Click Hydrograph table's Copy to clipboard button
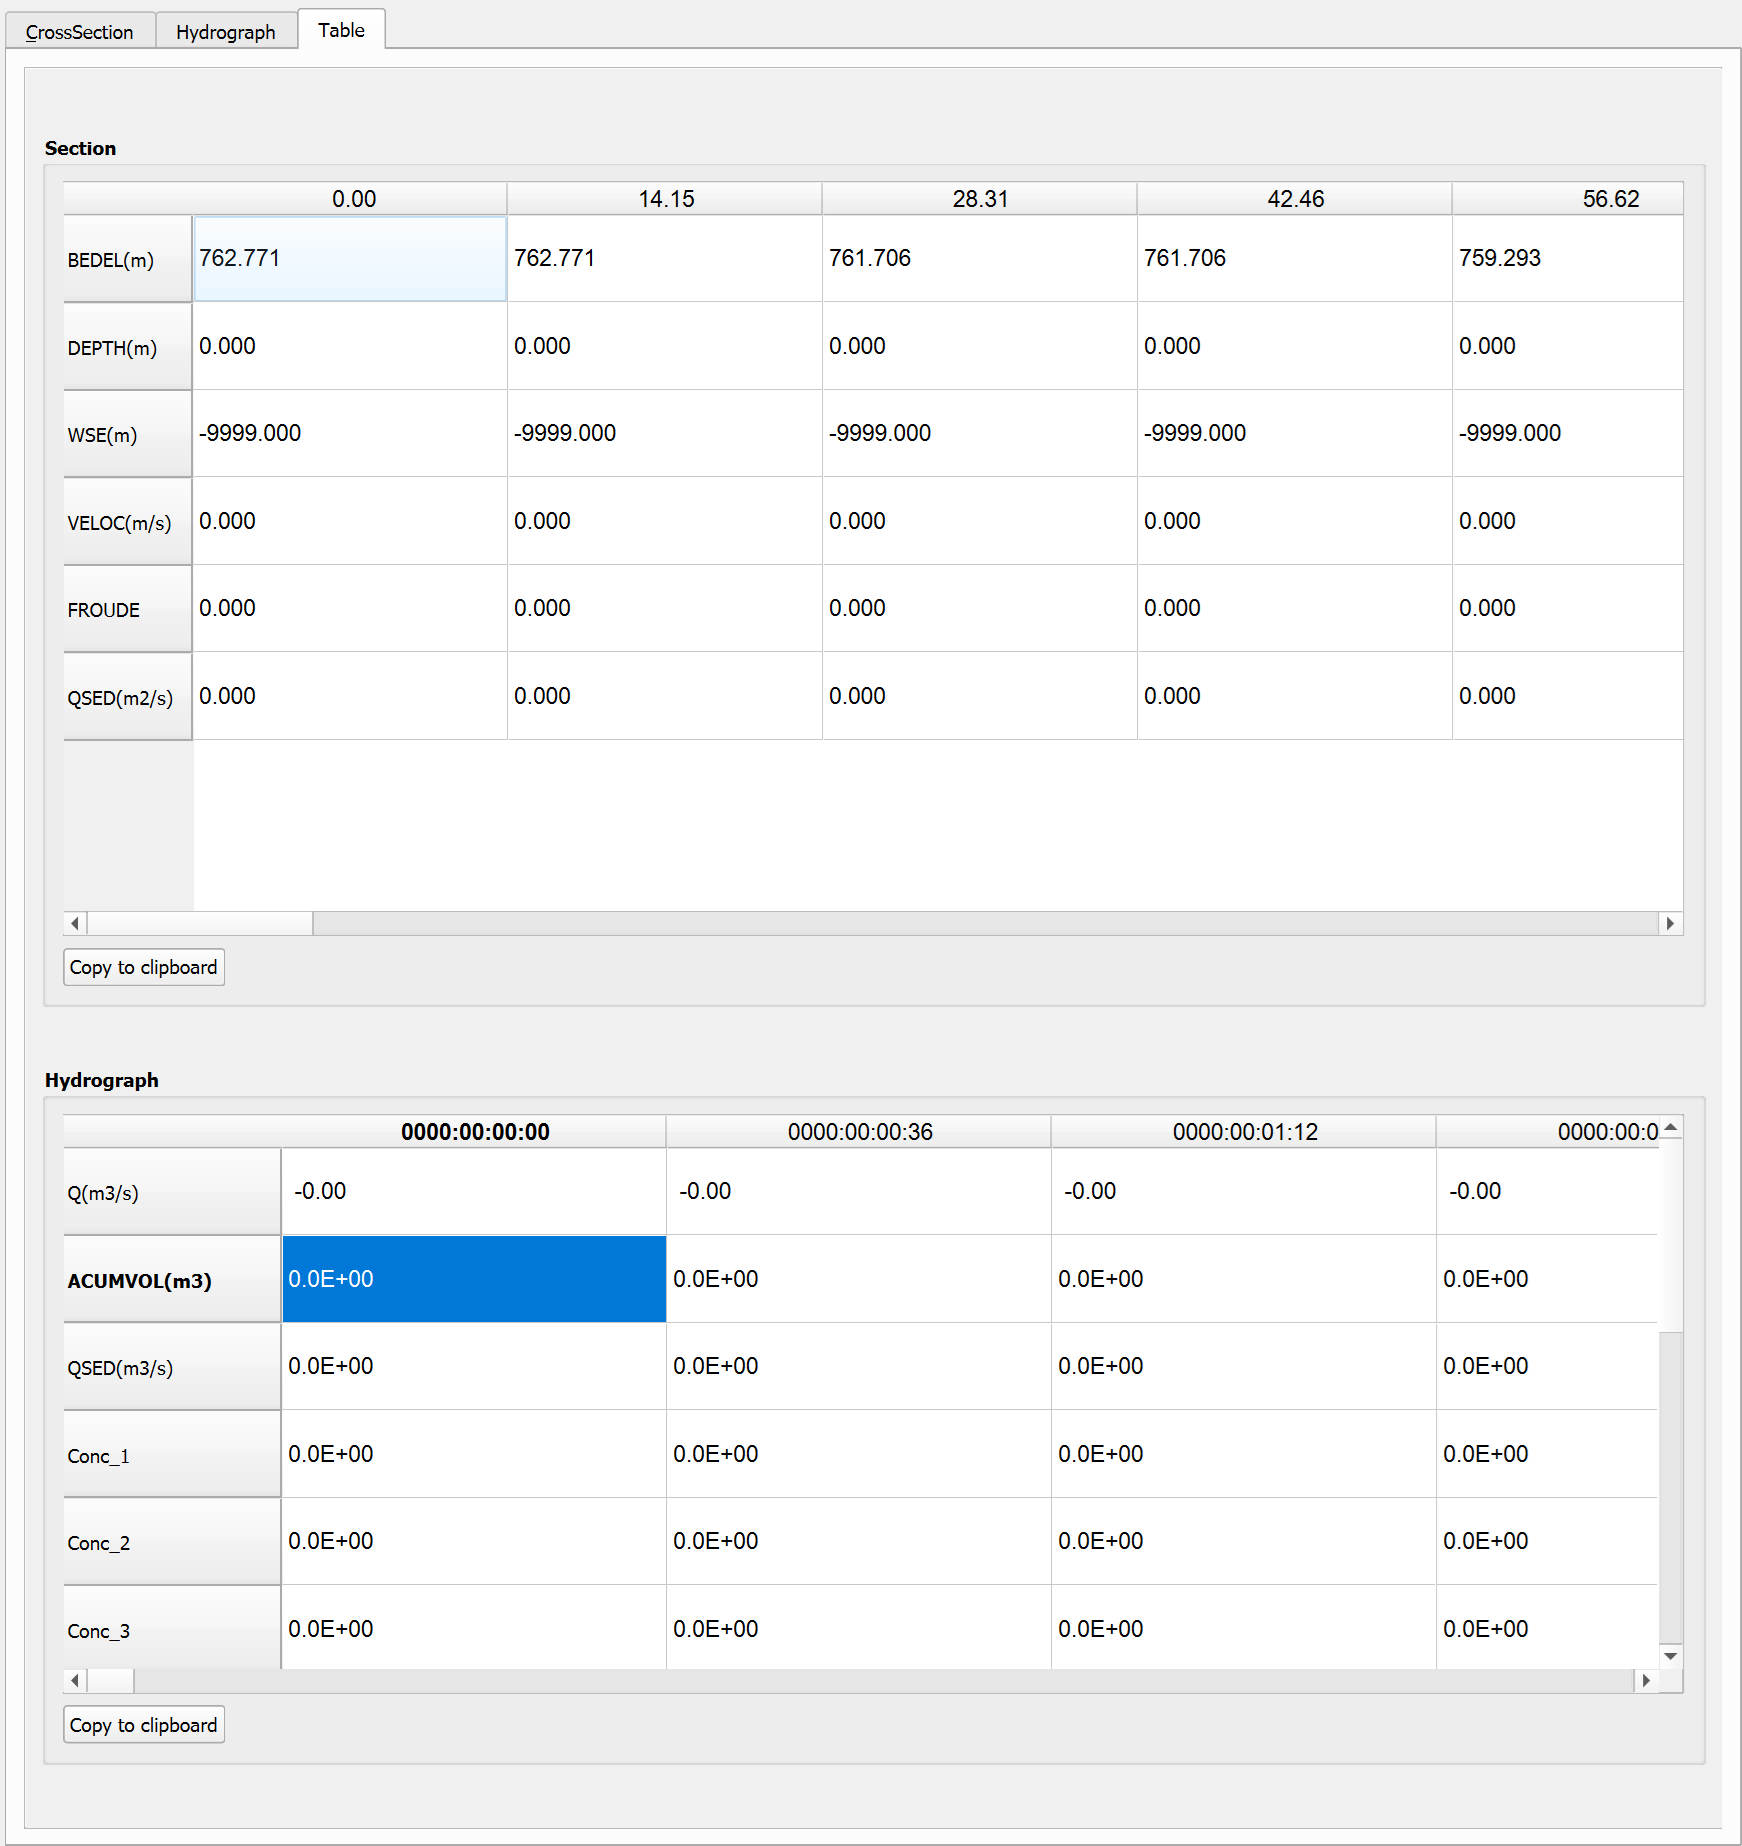This screenshot has width=1742, height=1846. [144, 1725]
